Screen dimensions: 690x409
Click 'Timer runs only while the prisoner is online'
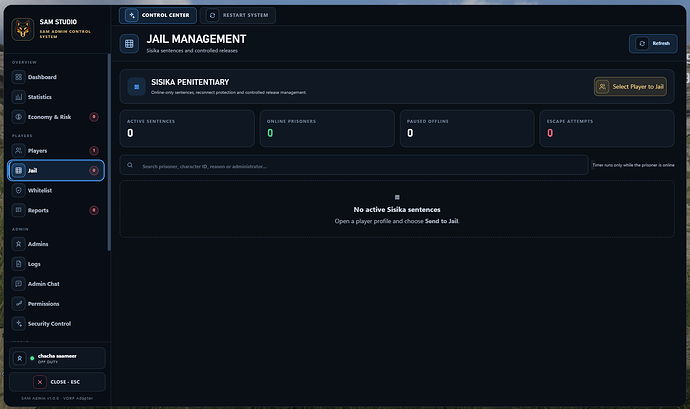(633, 165)
